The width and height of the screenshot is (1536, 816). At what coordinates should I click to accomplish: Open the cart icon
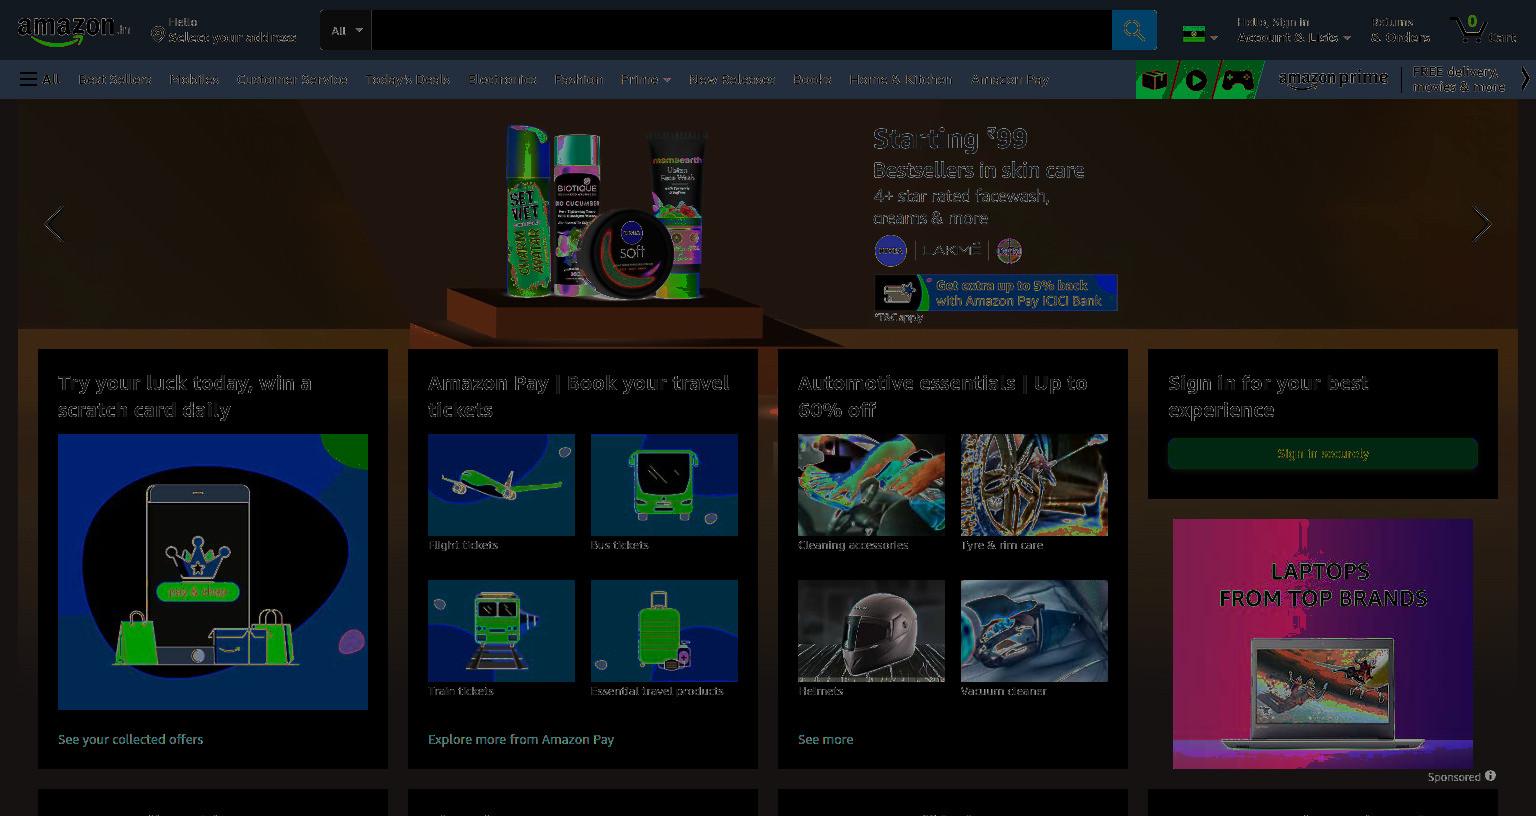1468,29
